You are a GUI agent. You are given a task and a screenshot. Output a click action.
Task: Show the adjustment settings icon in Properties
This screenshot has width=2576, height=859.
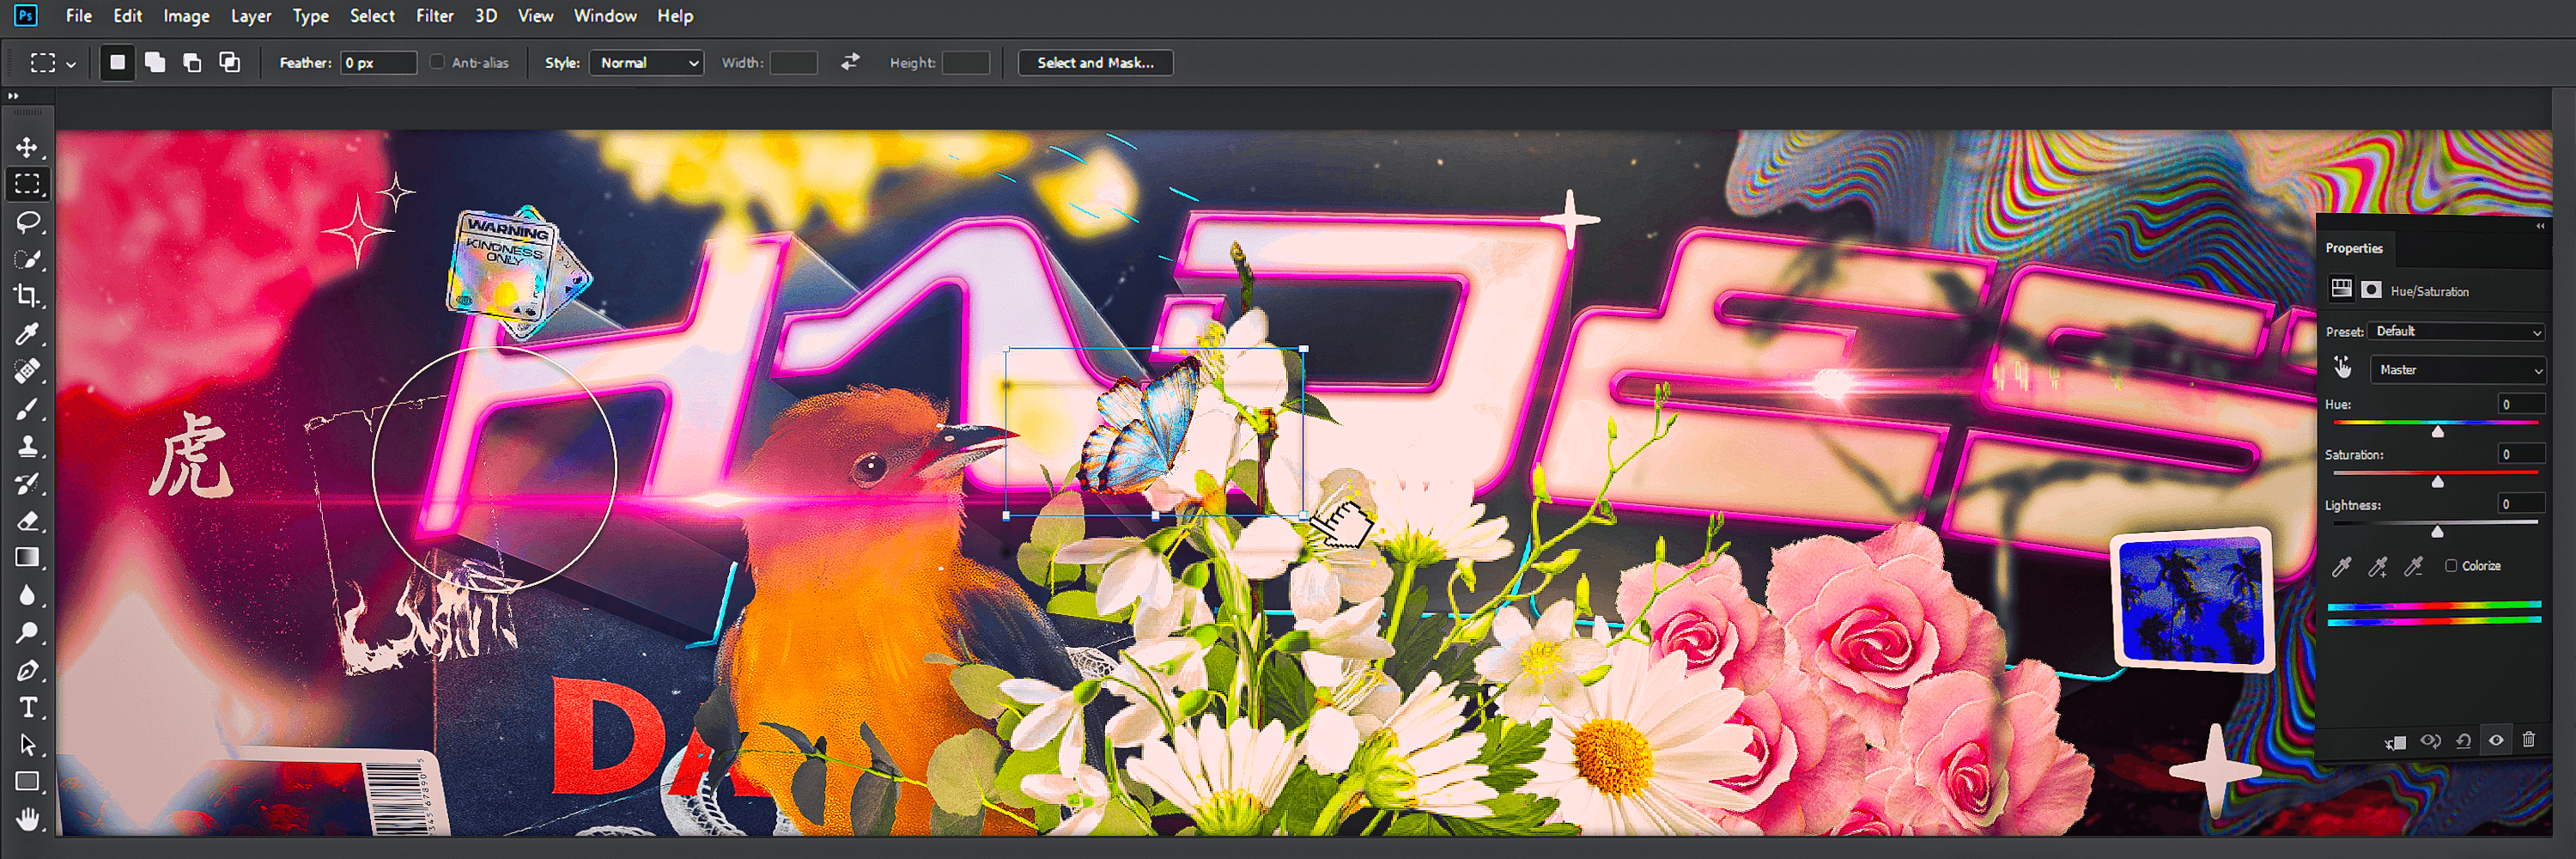click(2342, 289)
